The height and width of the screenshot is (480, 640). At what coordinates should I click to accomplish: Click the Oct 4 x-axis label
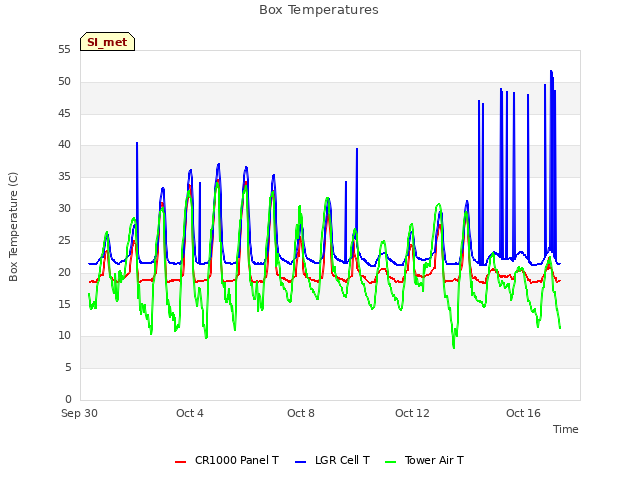click(x=190, y=413)
